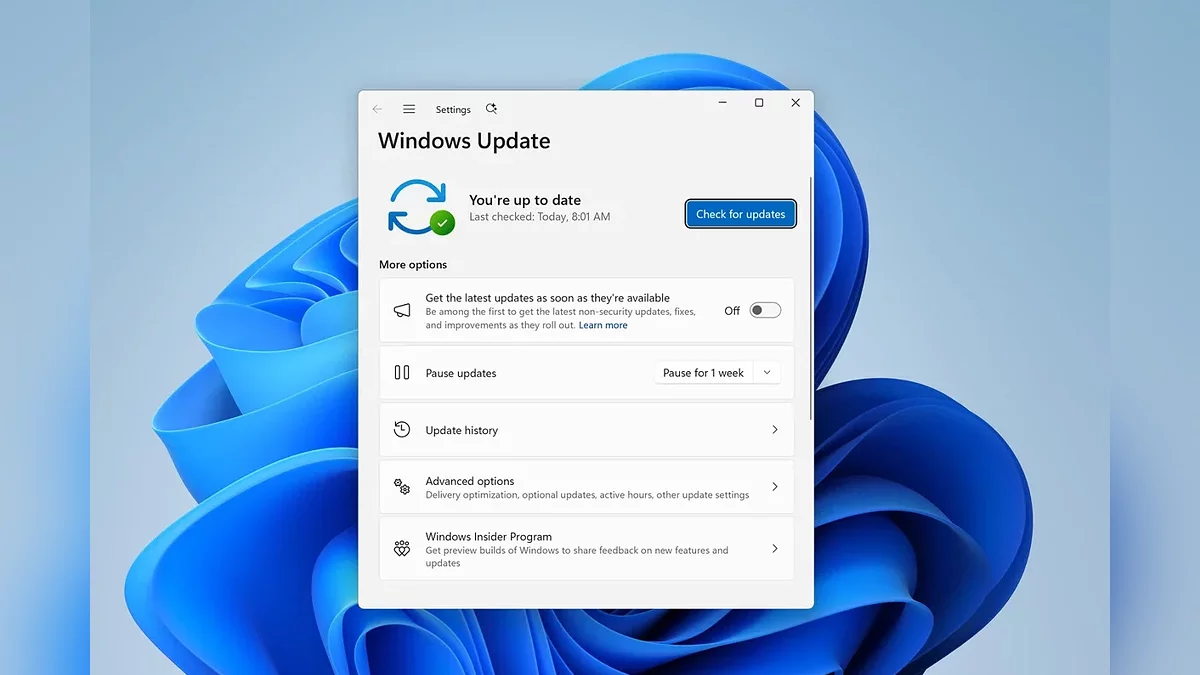Image resolution: width=1200 pixels, height=675 pixels.
Task: Click the search icon beside Settings title
Action: tap(491, 109)
